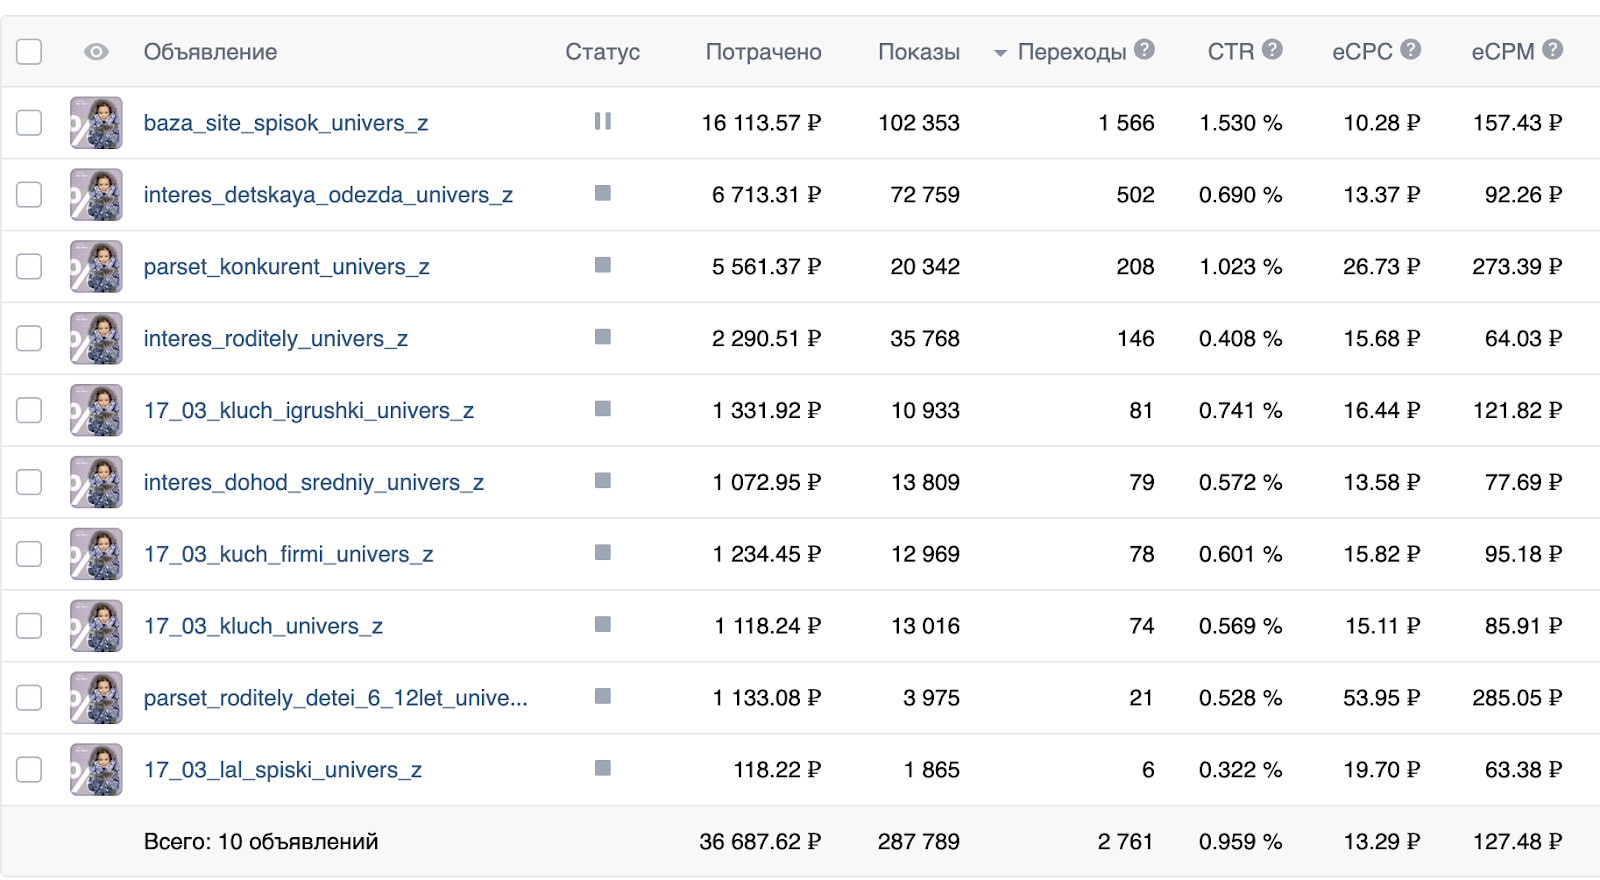Click the pause status icon for baza_site_spisok_univers_z
This screenshot has width=1600, height=880.
coord(602,121)
